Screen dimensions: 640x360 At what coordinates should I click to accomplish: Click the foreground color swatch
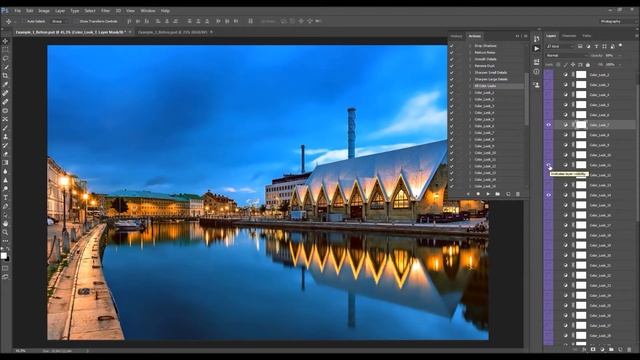click(x=4, y=256)
